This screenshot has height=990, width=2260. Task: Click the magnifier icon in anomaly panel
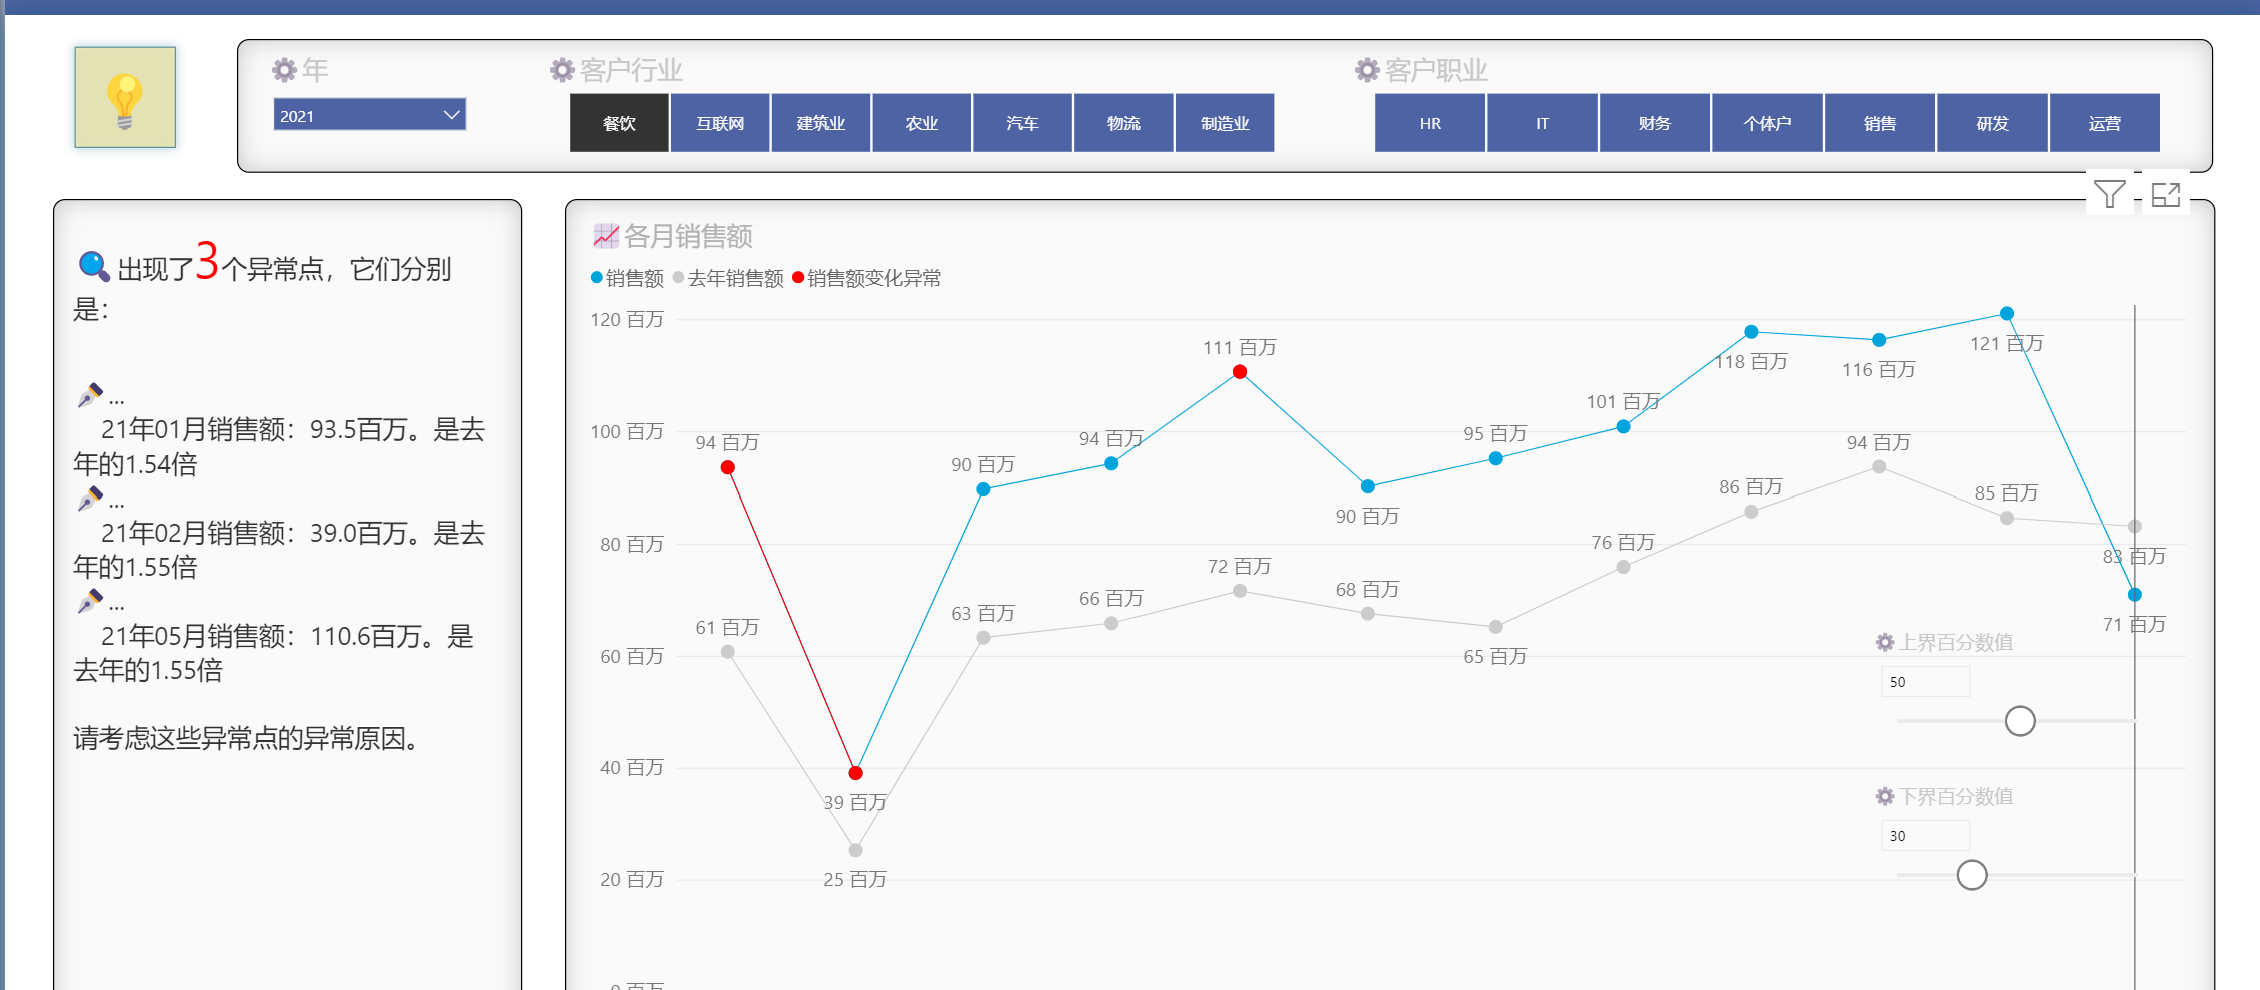tap(93, 266)
